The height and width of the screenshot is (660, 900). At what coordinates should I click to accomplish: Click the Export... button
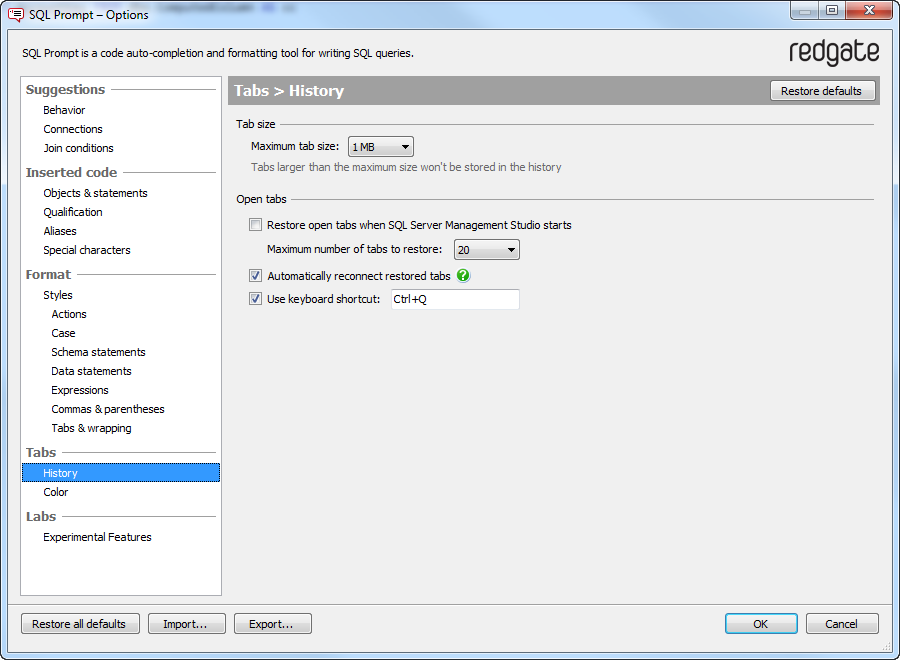tap(272, 624)
